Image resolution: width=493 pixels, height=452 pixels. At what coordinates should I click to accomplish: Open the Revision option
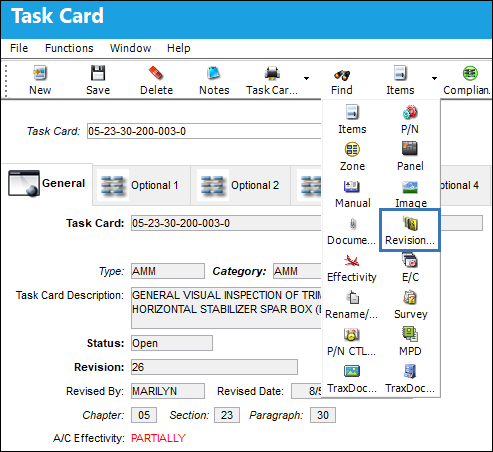(x=410, y=230)
